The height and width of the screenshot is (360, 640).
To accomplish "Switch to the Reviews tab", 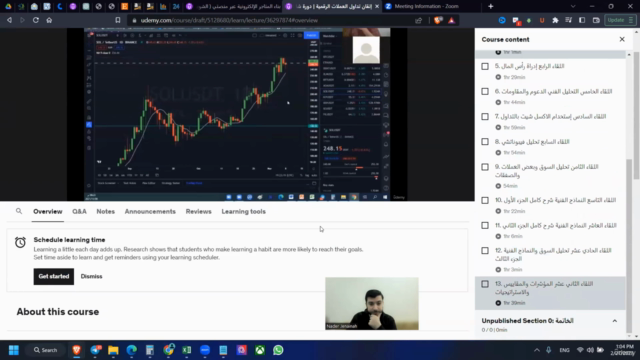I will click(198, 211).
